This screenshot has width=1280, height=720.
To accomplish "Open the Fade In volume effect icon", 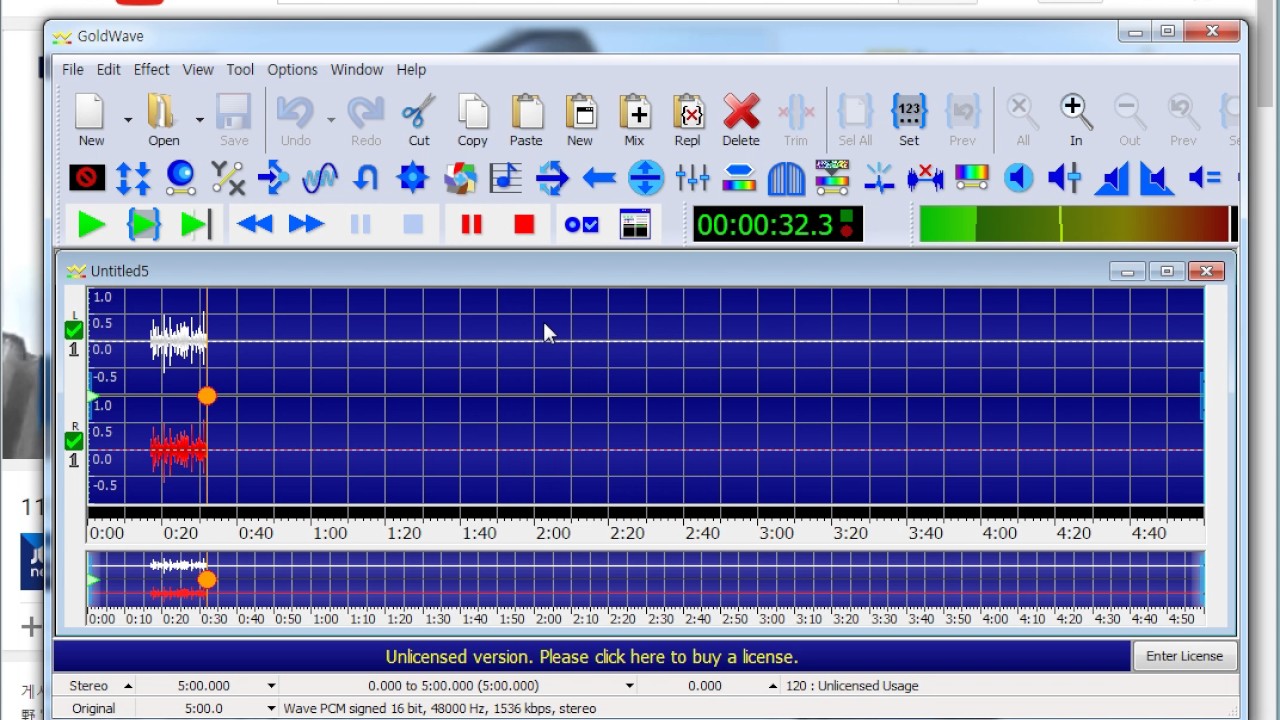I will point(1111,178).
